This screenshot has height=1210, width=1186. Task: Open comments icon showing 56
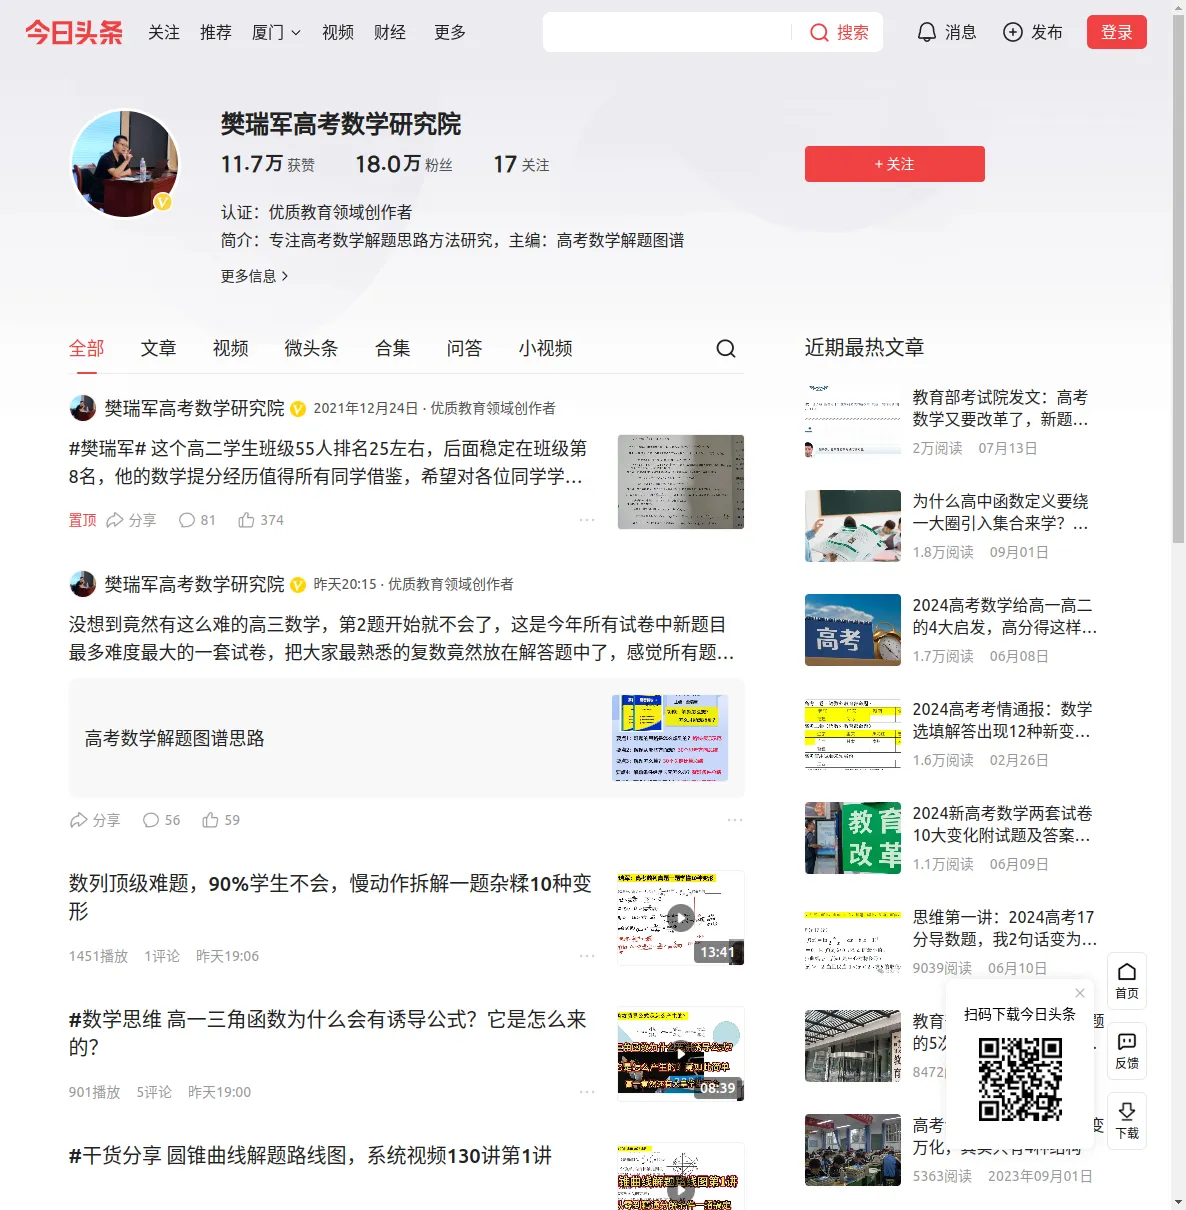click(x=161, y=820)
